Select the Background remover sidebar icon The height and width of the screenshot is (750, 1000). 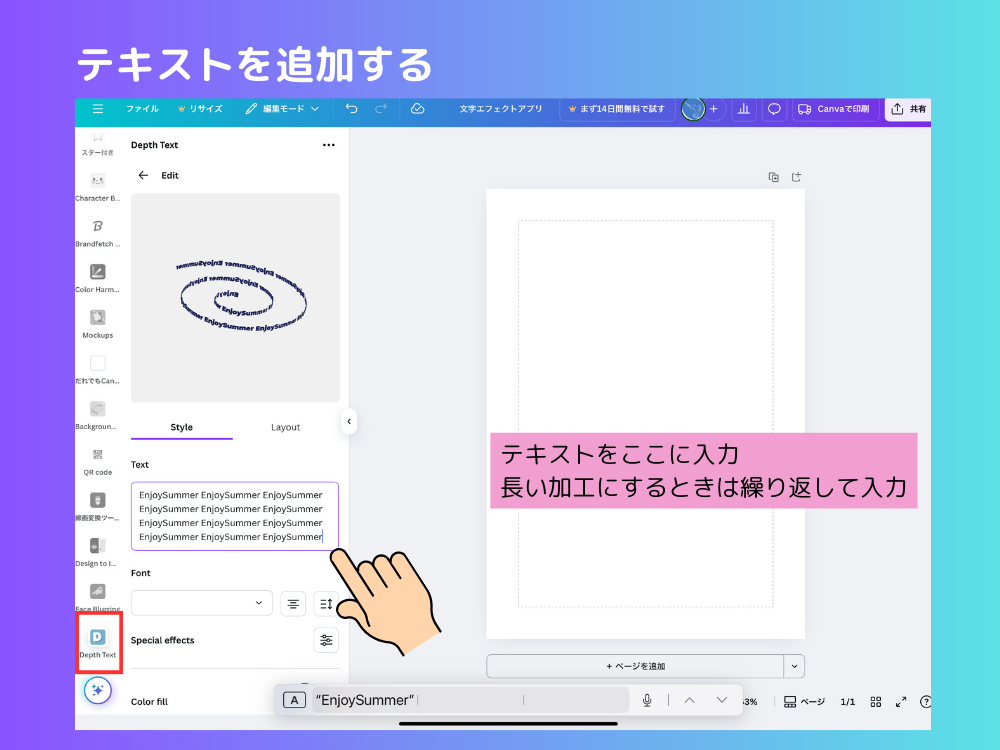click(96, 409)
